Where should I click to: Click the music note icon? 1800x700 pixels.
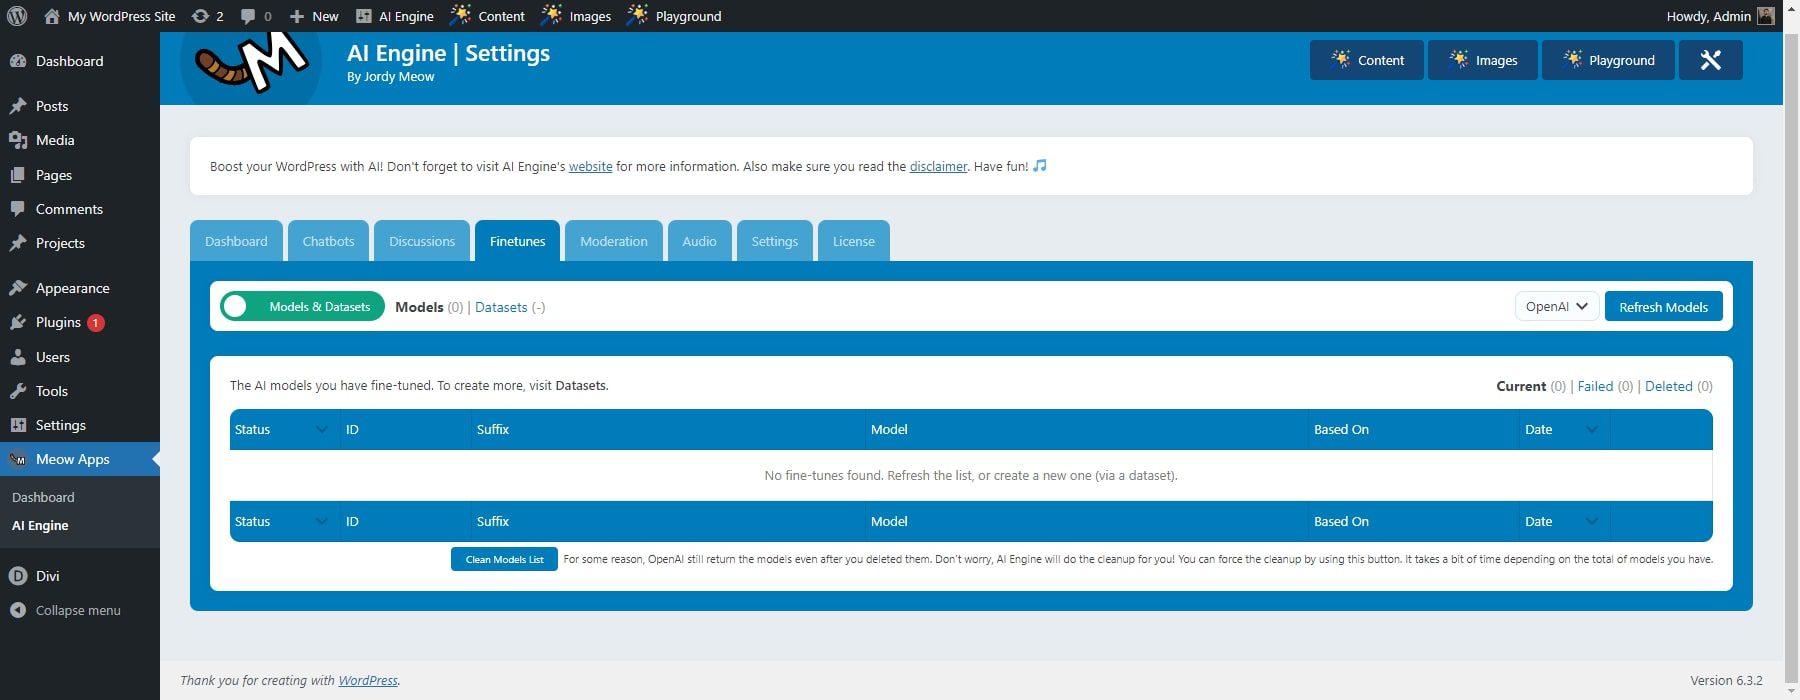tap(1040, 166)
